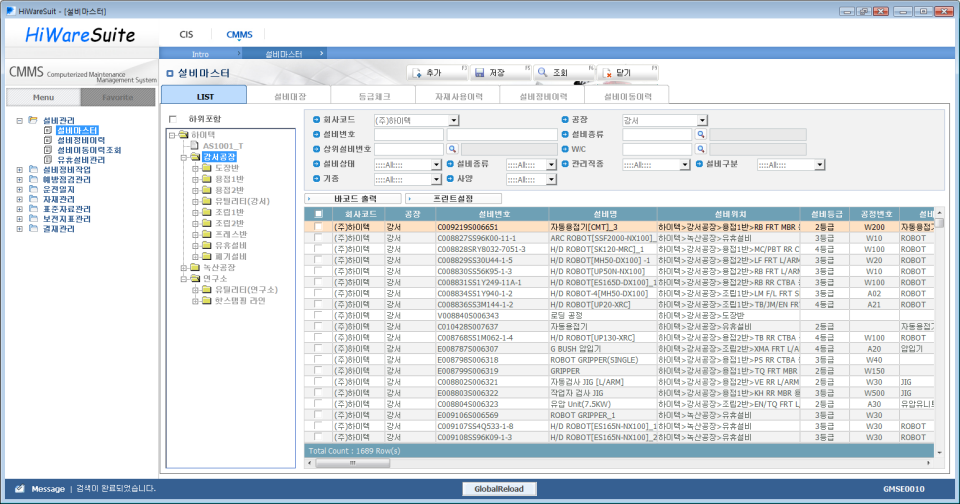Click the horizontal scrollbar thumb under the table
This screenshot has width=960, height=504.
[353, 463]
